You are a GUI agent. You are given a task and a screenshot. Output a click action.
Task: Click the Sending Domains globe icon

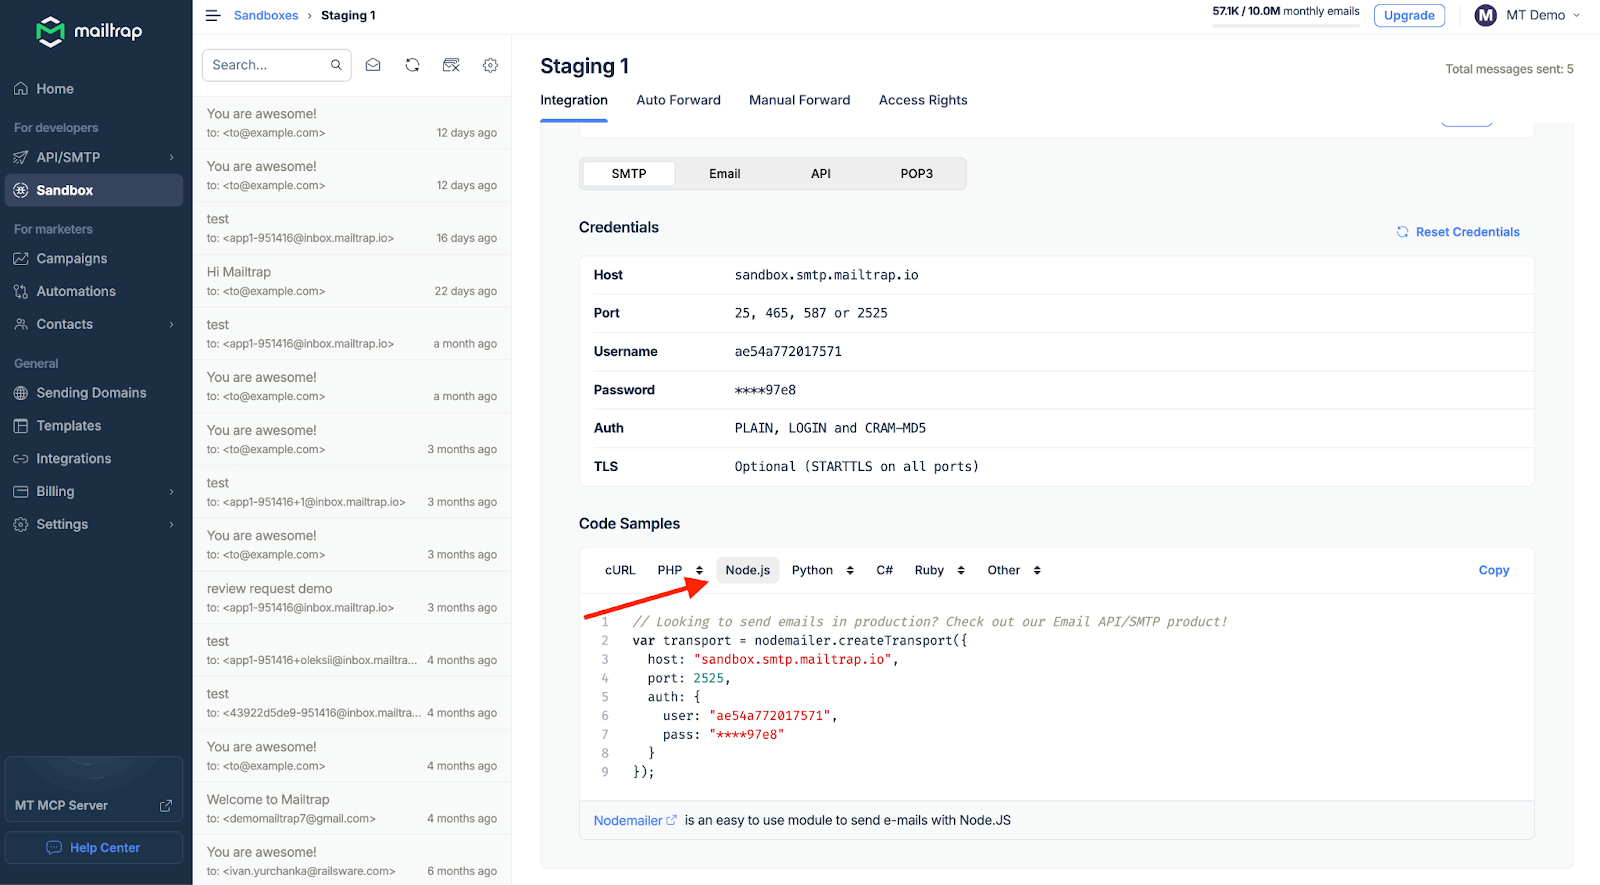pos(21,393)
